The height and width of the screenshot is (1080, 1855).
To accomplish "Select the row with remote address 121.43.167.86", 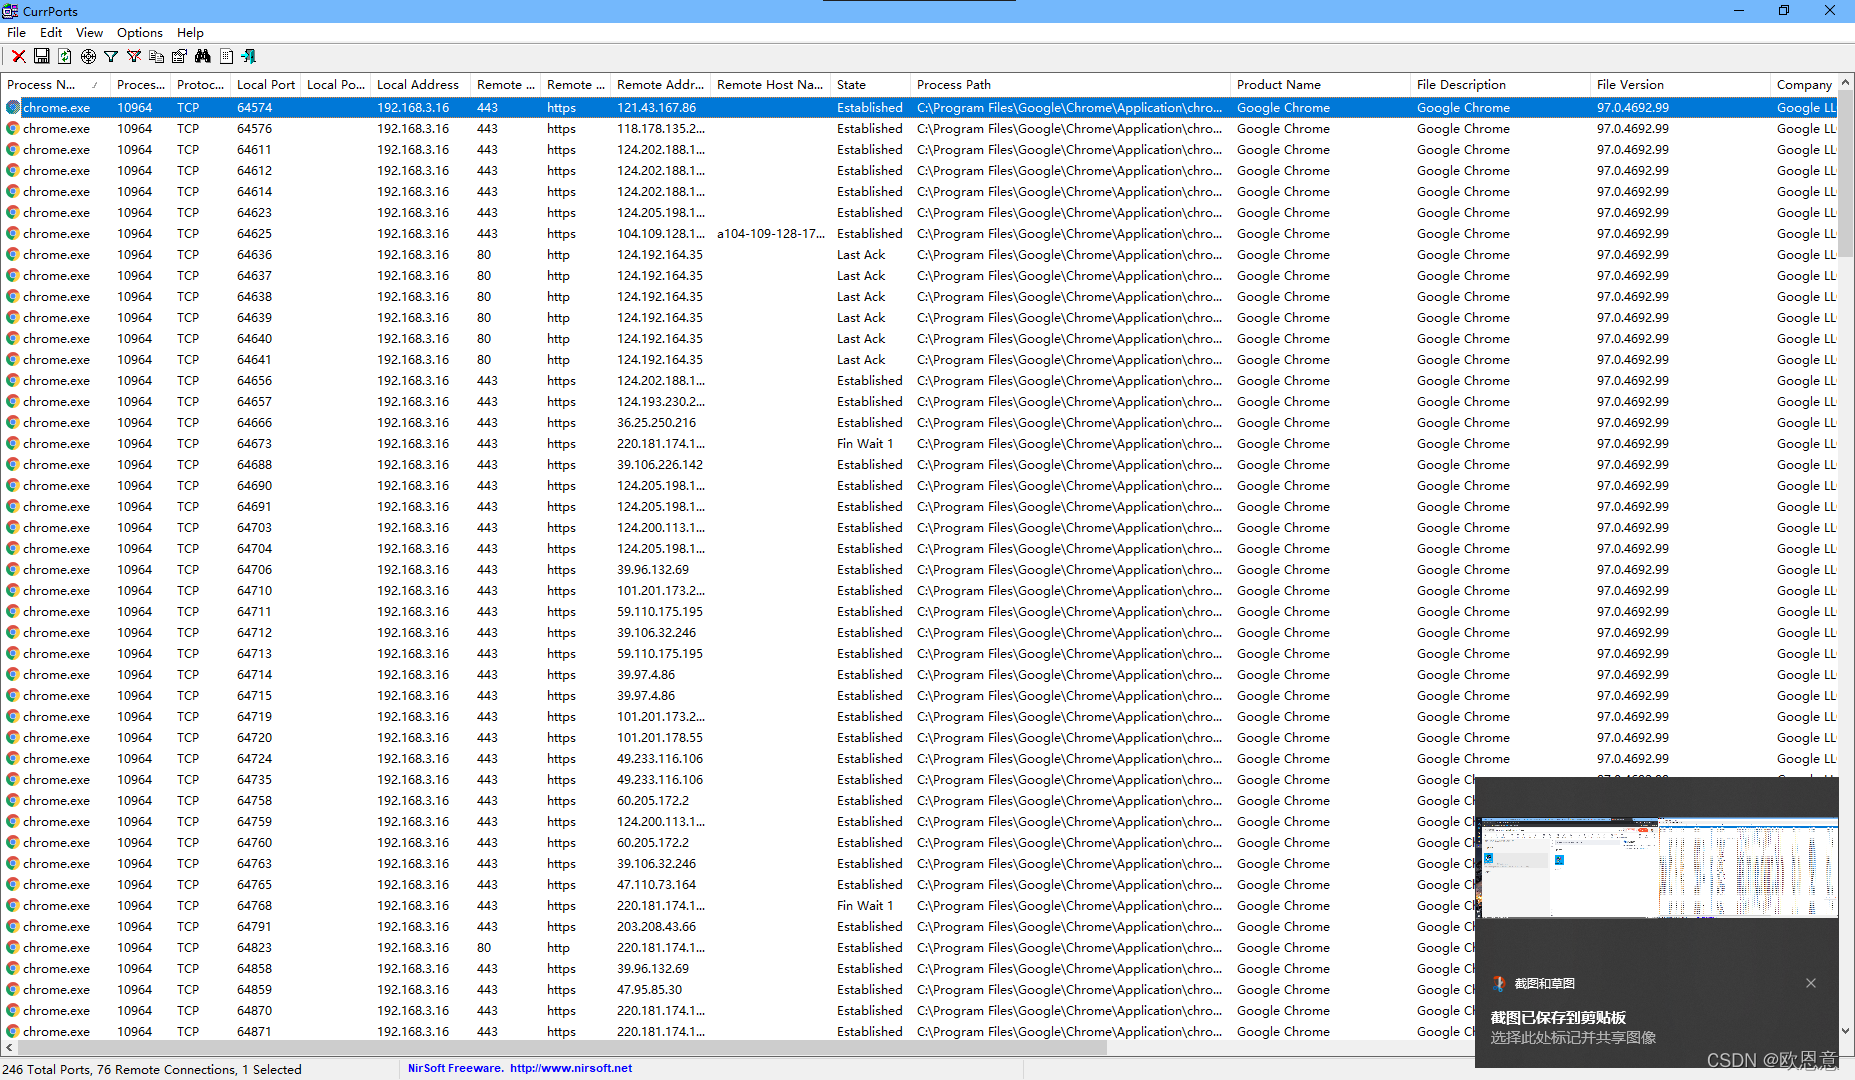I will pos(919,108).
